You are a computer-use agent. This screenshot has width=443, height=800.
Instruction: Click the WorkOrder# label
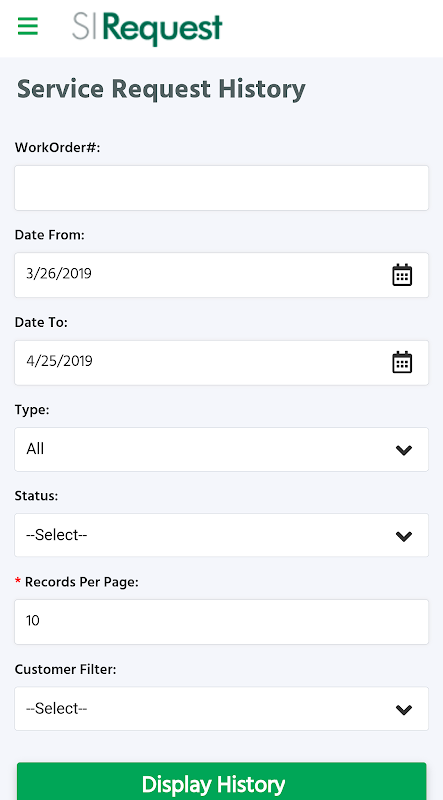click(x=58, y=148)
